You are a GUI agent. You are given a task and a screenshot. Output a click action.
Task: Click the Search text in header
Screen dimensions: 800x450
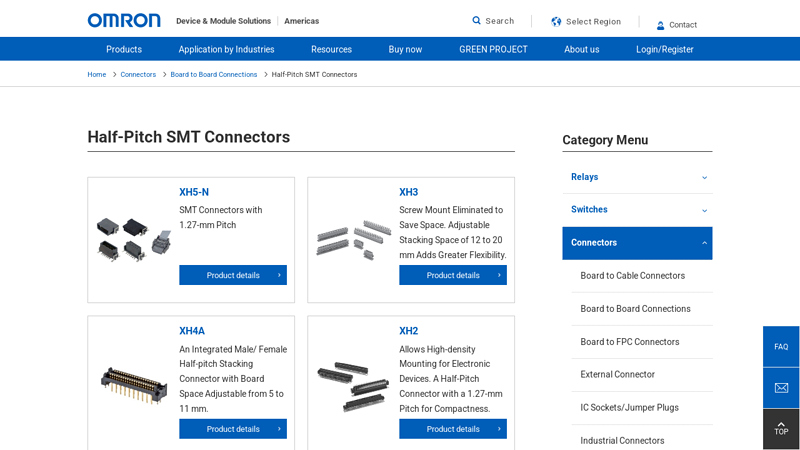click(x=499, y=21)
